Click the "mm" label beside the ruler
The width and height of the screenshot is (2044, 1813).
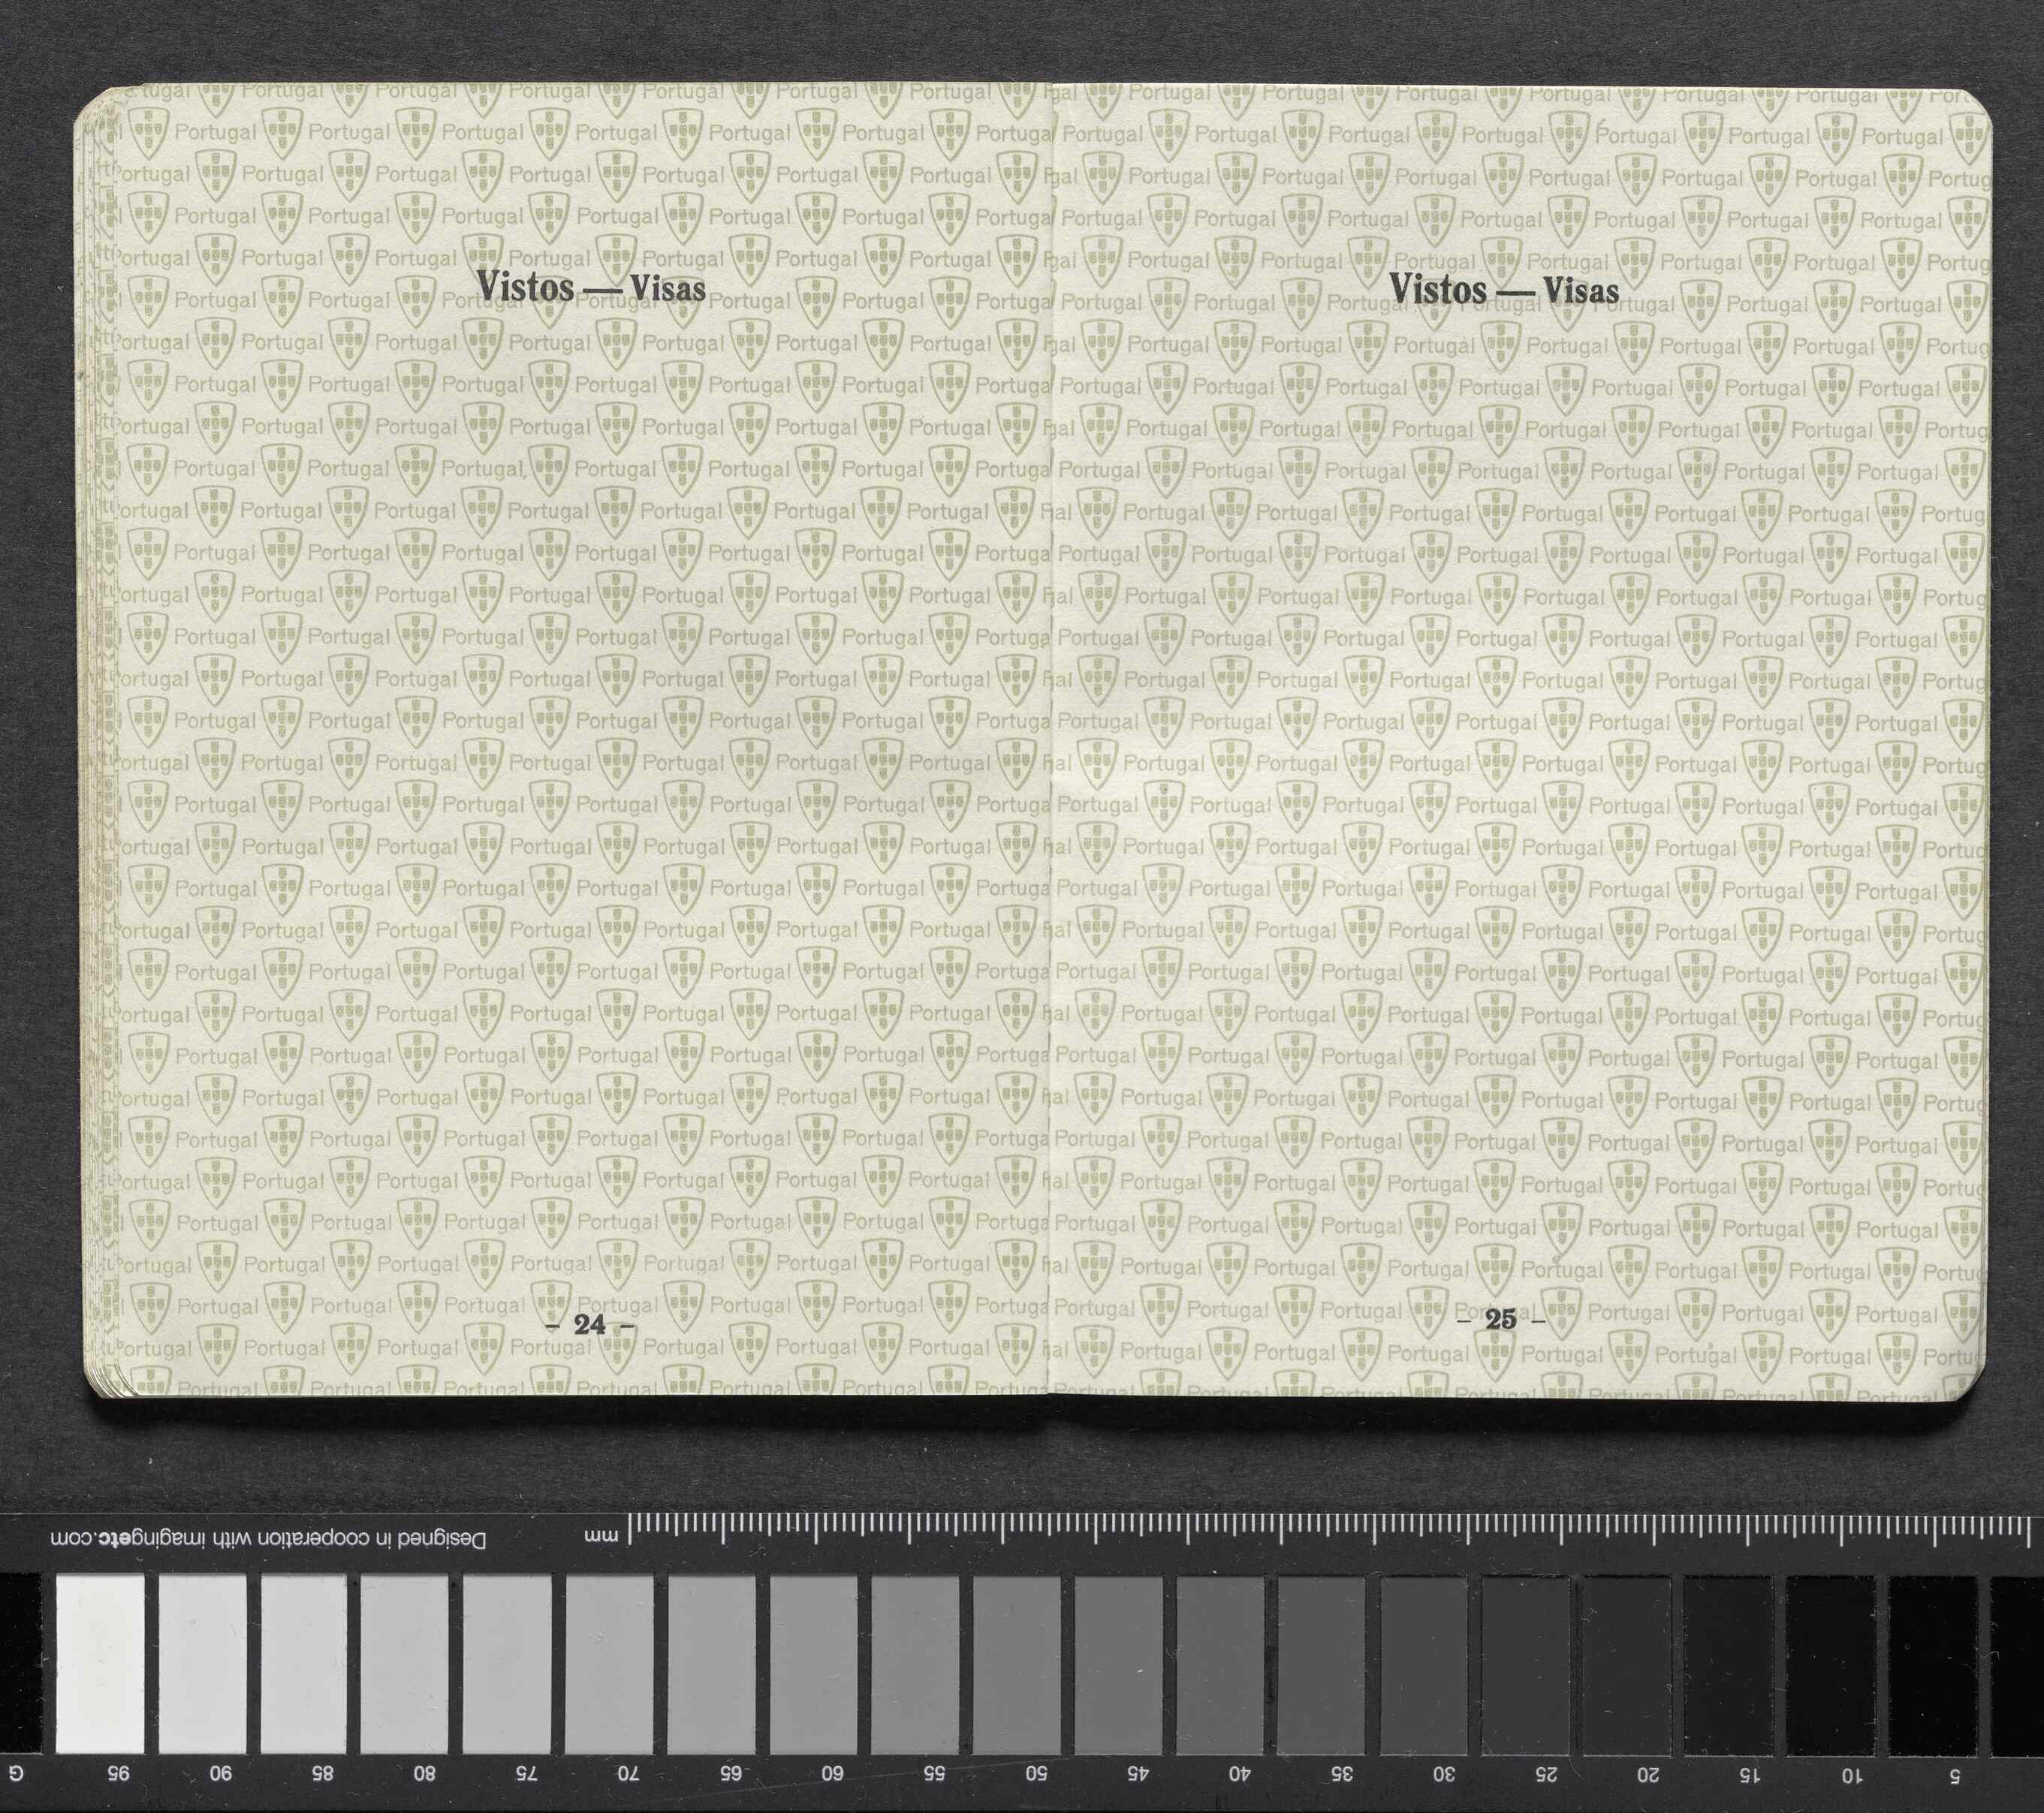601,1537
